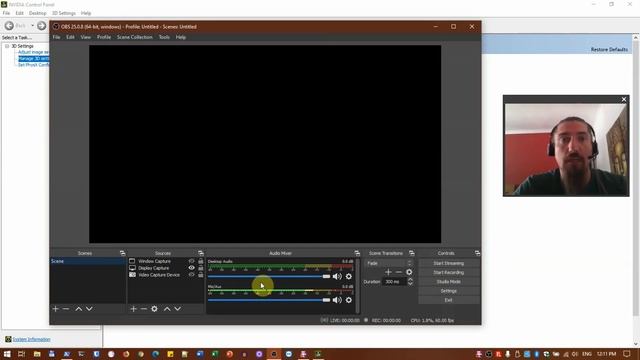The width and height of the screenshot is (640, 360).
Task: Open OBS Edit menu
Action: tap(70, 37)
